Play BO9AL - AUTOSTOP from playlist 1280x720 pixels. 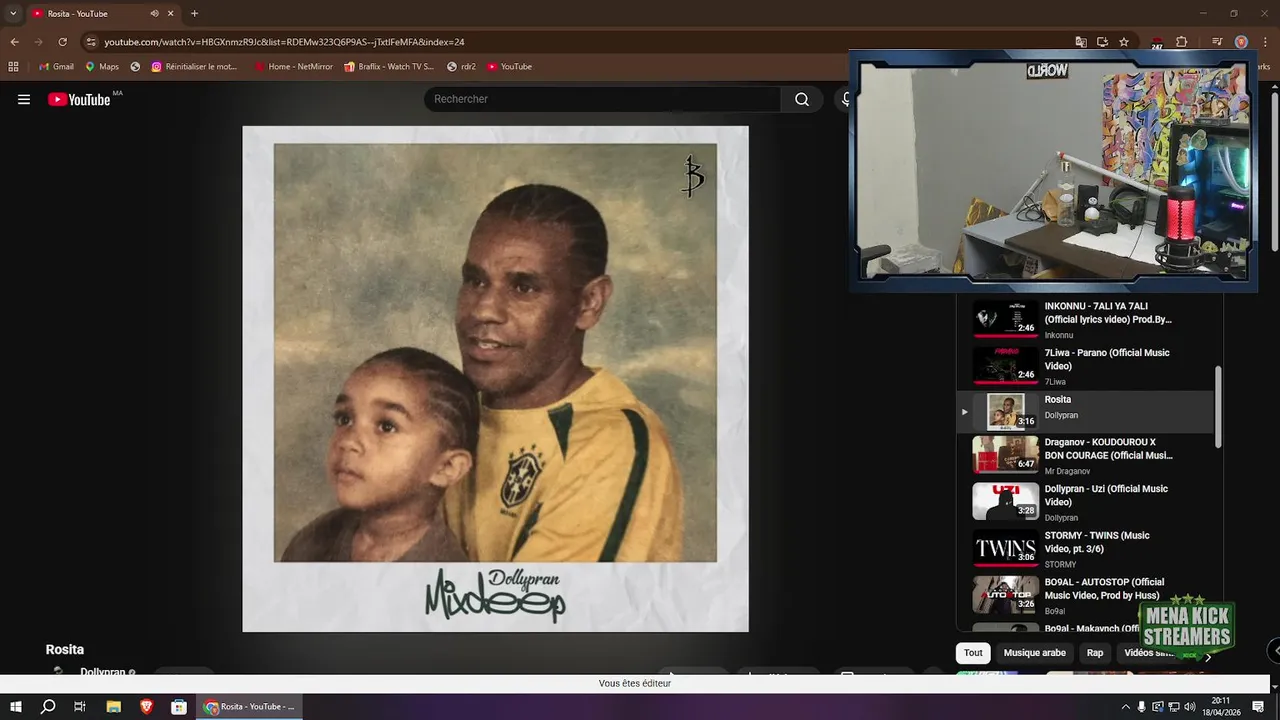click(x=1085, y=595)
